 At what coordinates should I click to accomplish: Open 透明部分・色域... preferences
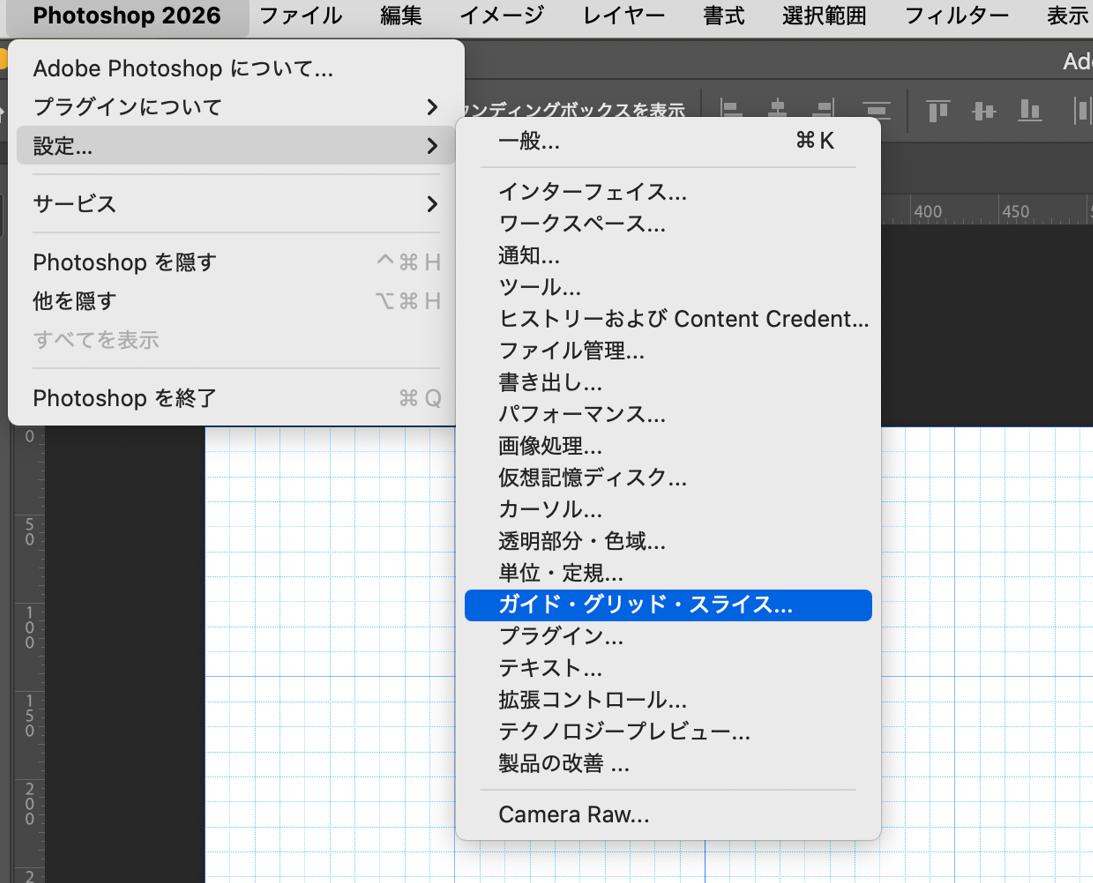pos(668,541)
